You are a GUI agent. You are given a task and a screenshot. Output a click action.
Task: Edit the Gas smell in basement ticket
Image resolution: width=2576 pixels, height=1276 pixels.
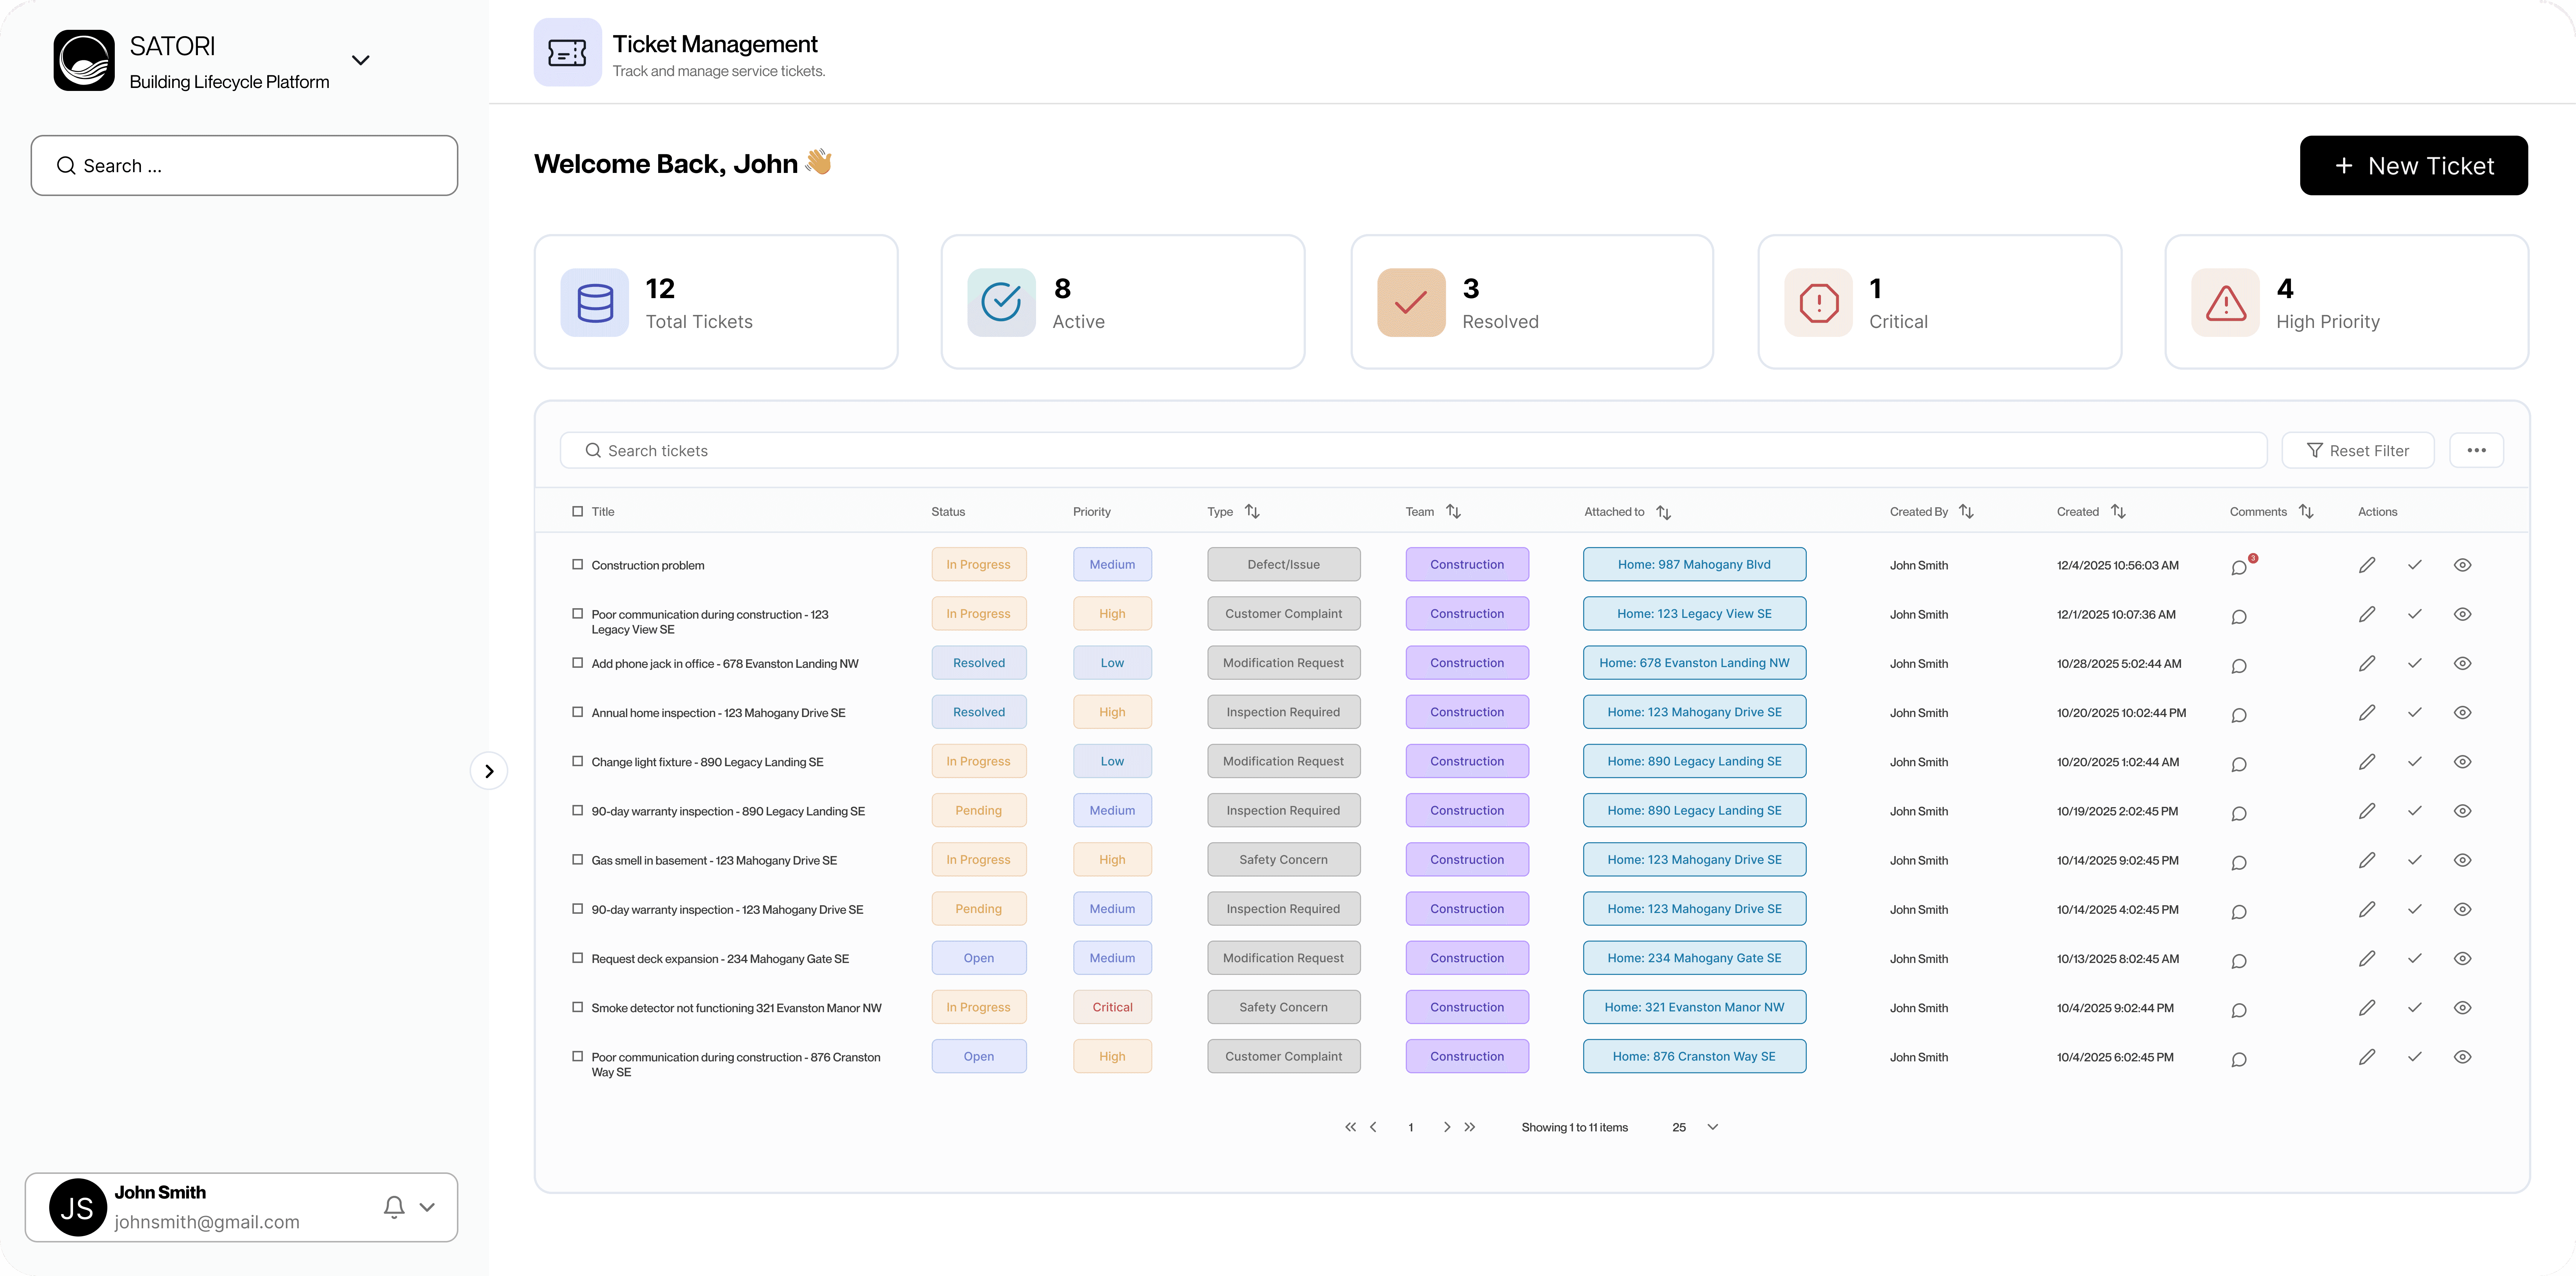tap(2366, 860)
